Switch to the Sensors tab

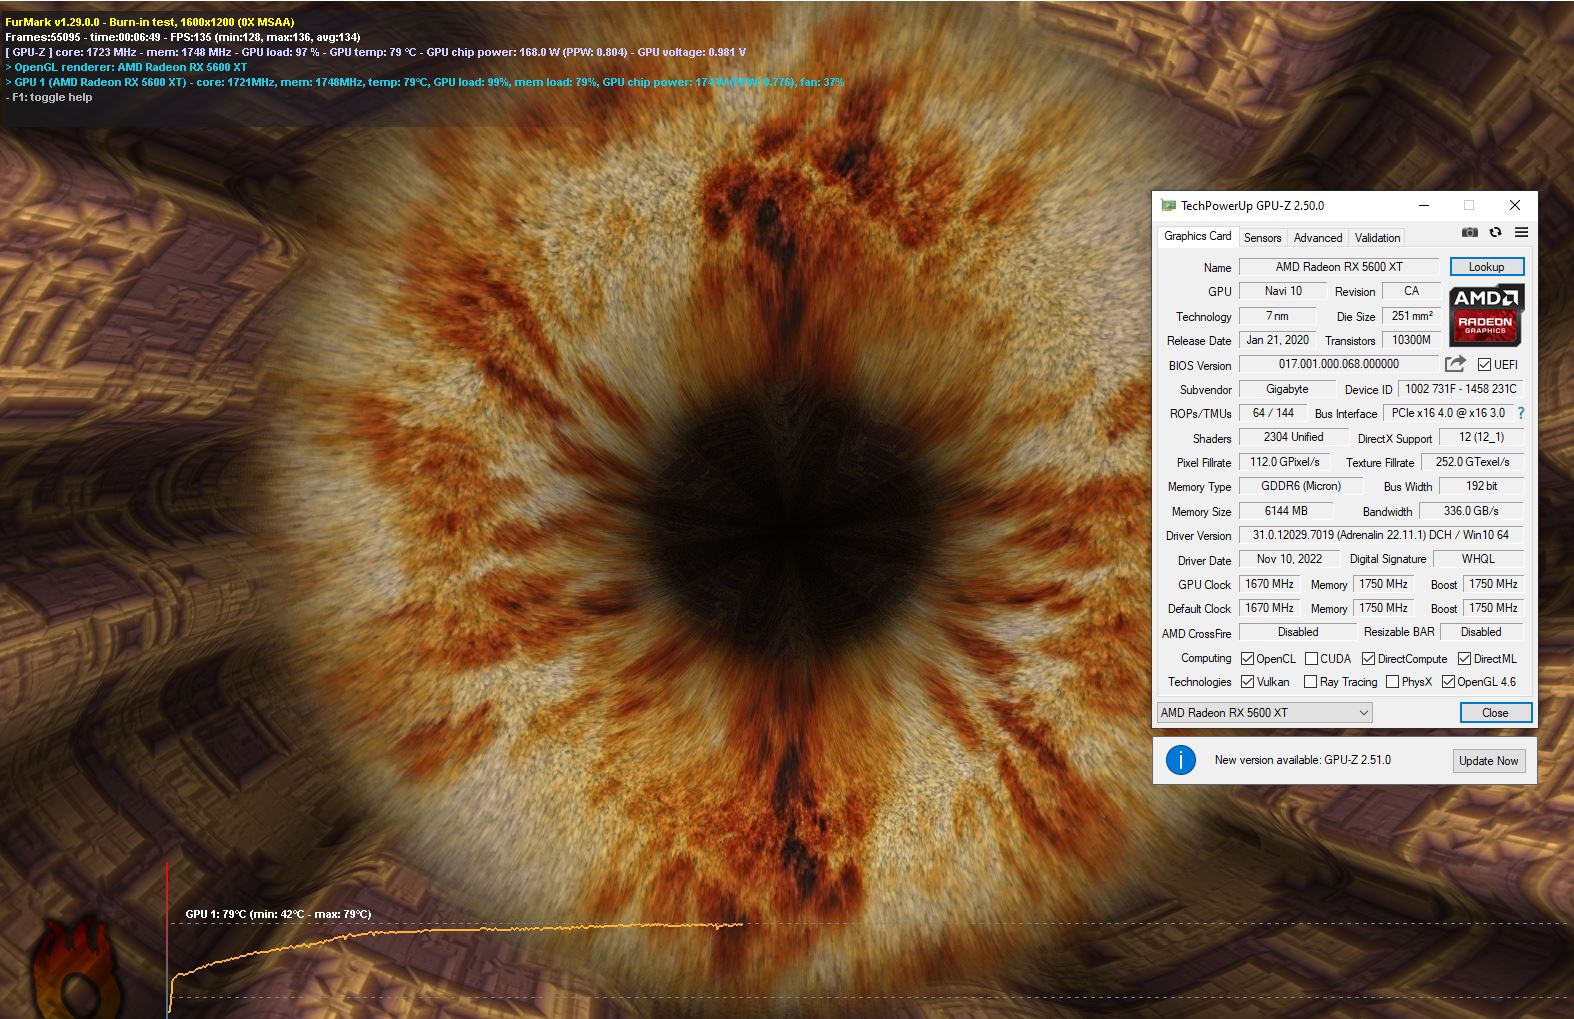point(1262,238)
